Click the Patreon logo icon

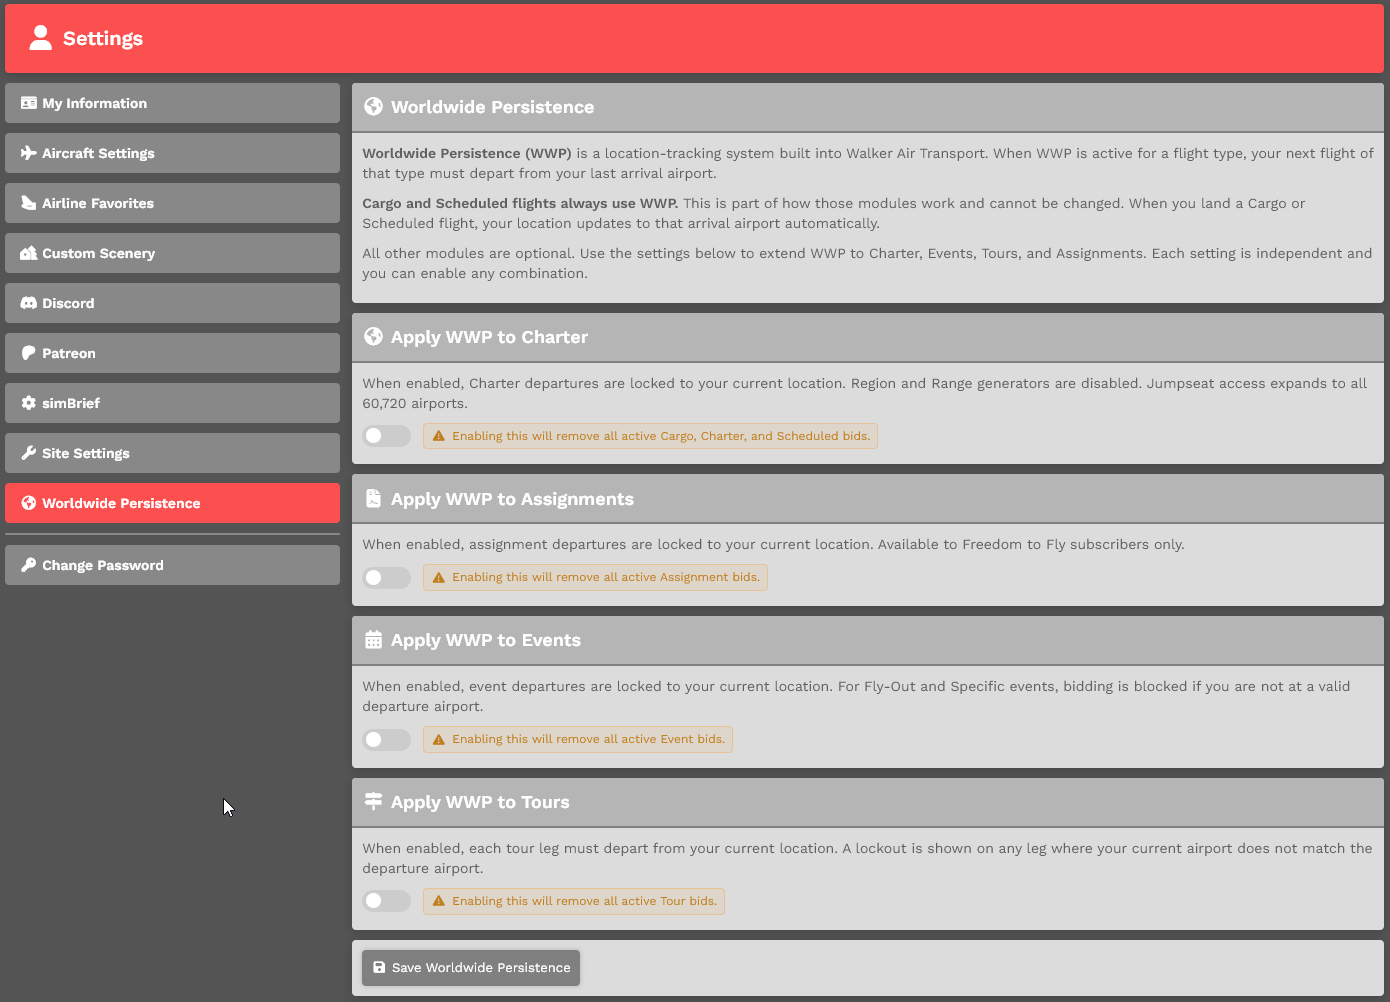[29, 353]
